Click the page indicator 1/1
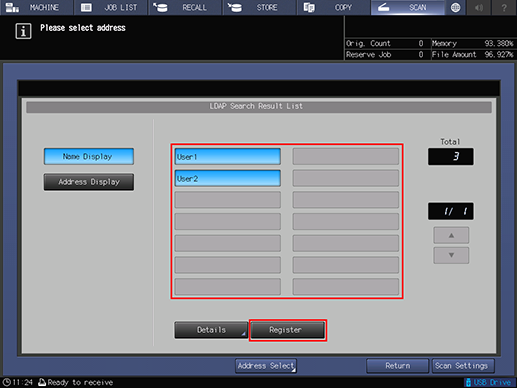 (x=451, y=211)
